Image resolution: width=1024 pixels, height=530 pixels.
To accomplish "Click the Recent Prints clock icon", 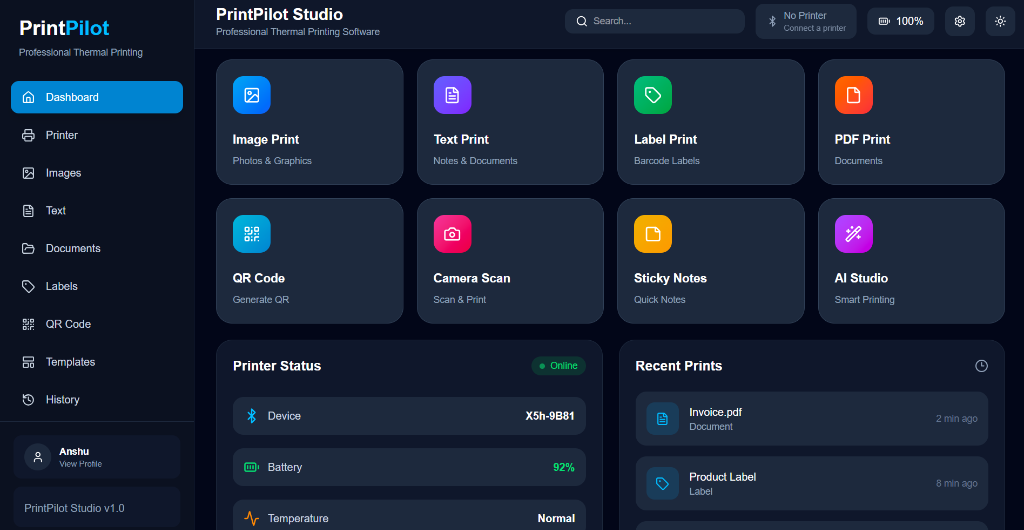I will pyautogui.click(x=981, y=366).
